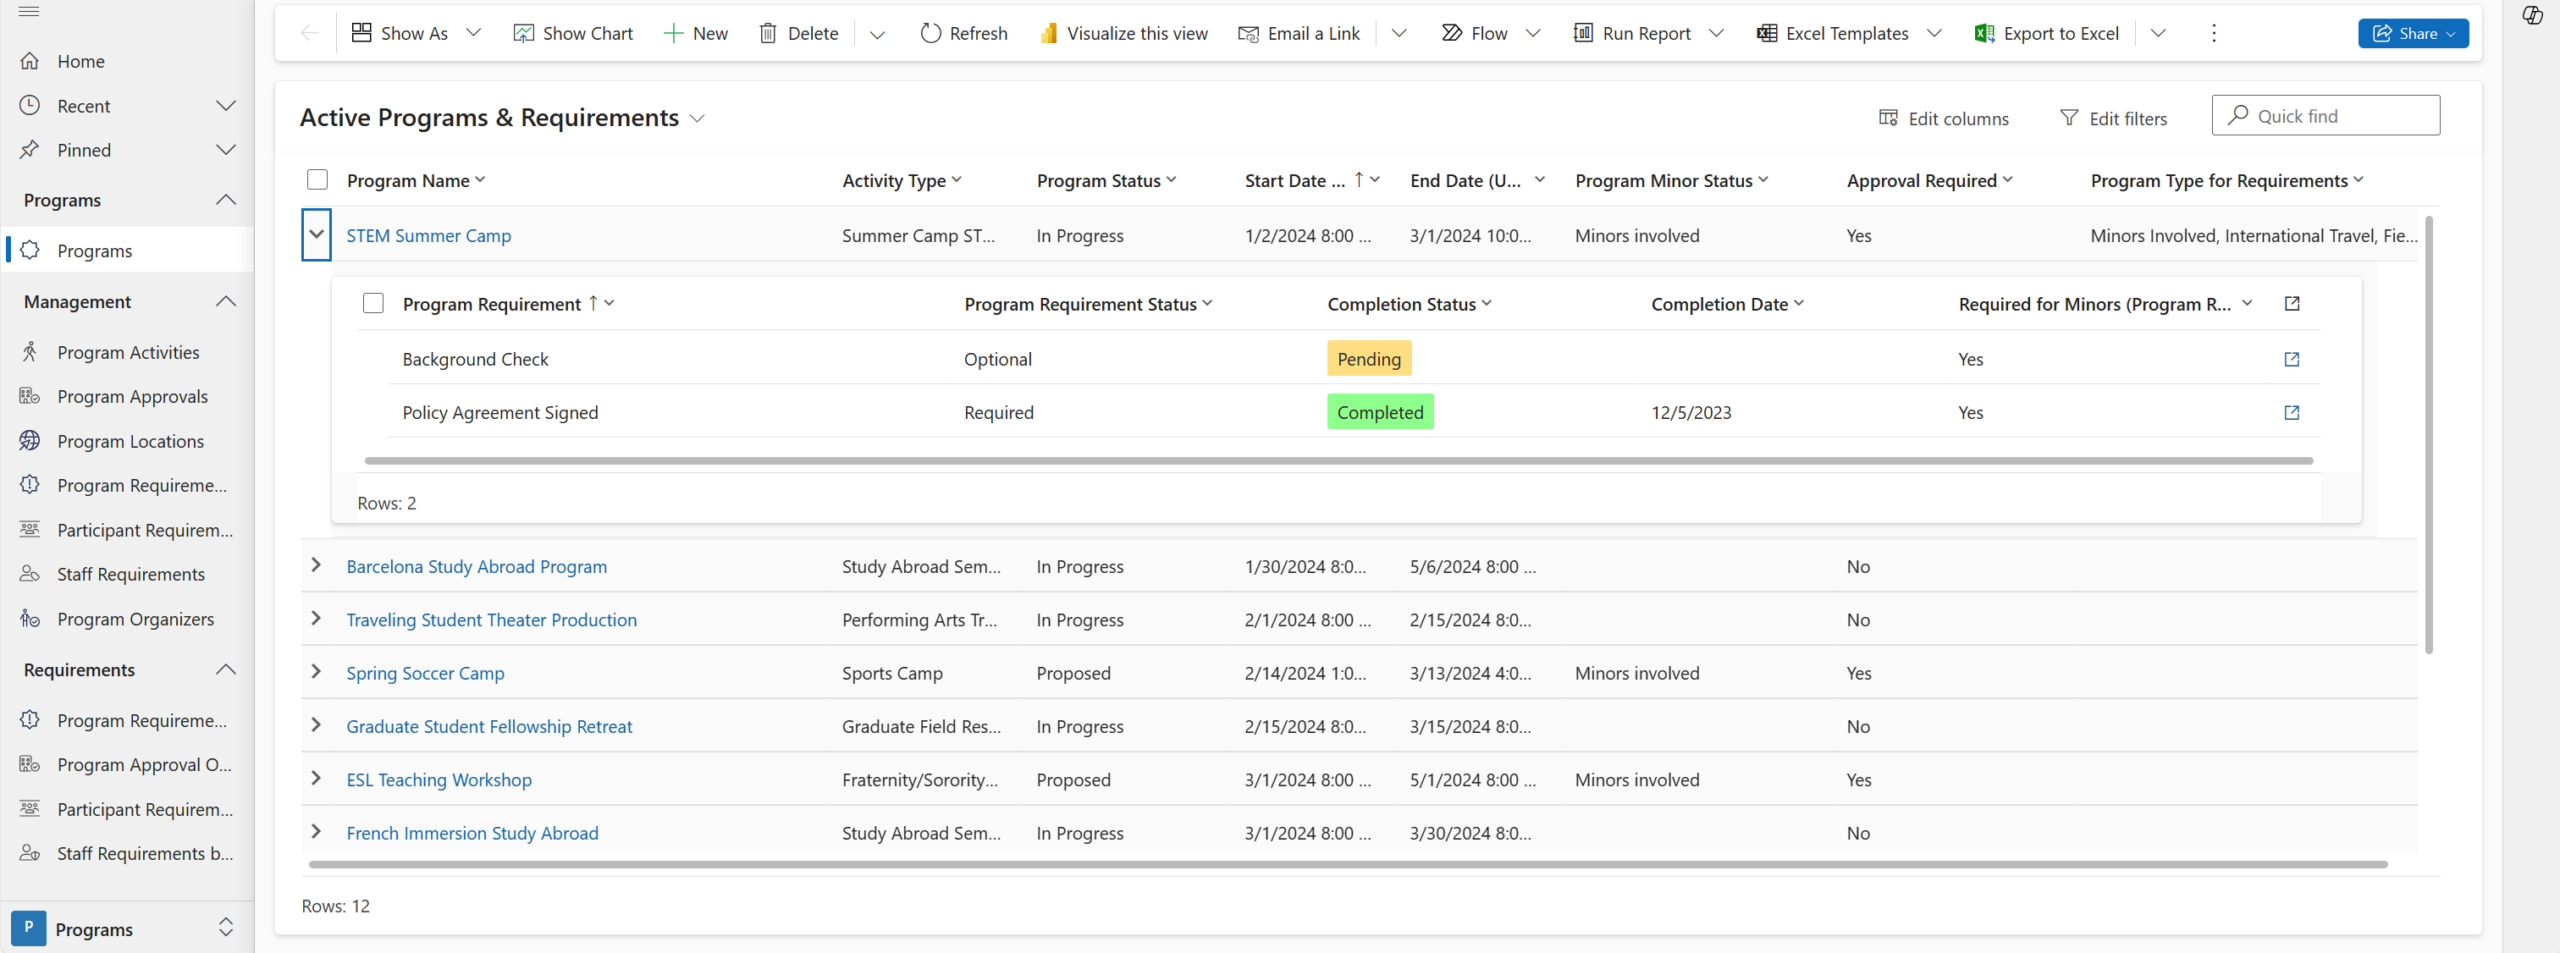This screenshot has height=953, width=2560.
Task: Click the Edit columns button
Action: click(x=1943, y=118)
